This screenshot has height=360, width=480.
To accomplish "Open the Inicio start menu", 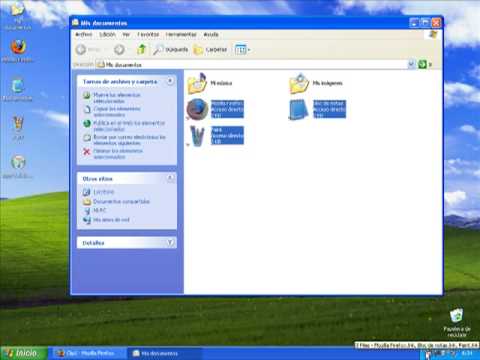I will 24,353.
